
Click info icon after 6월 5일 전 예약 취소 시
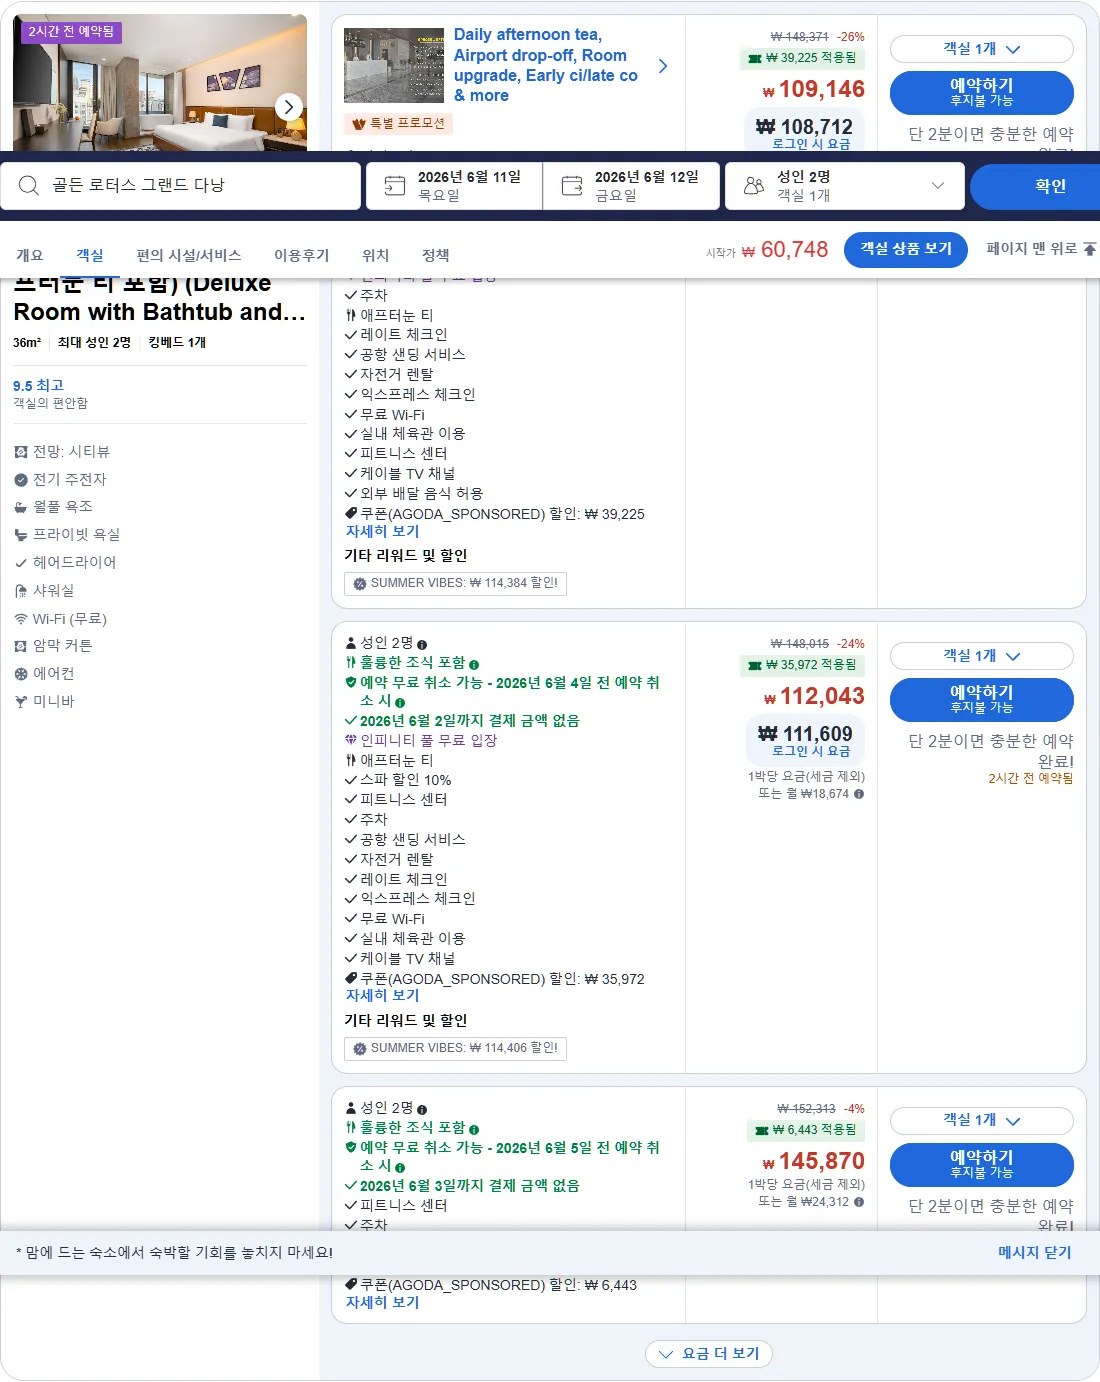pyautogui.click(x=400, y=1167)
